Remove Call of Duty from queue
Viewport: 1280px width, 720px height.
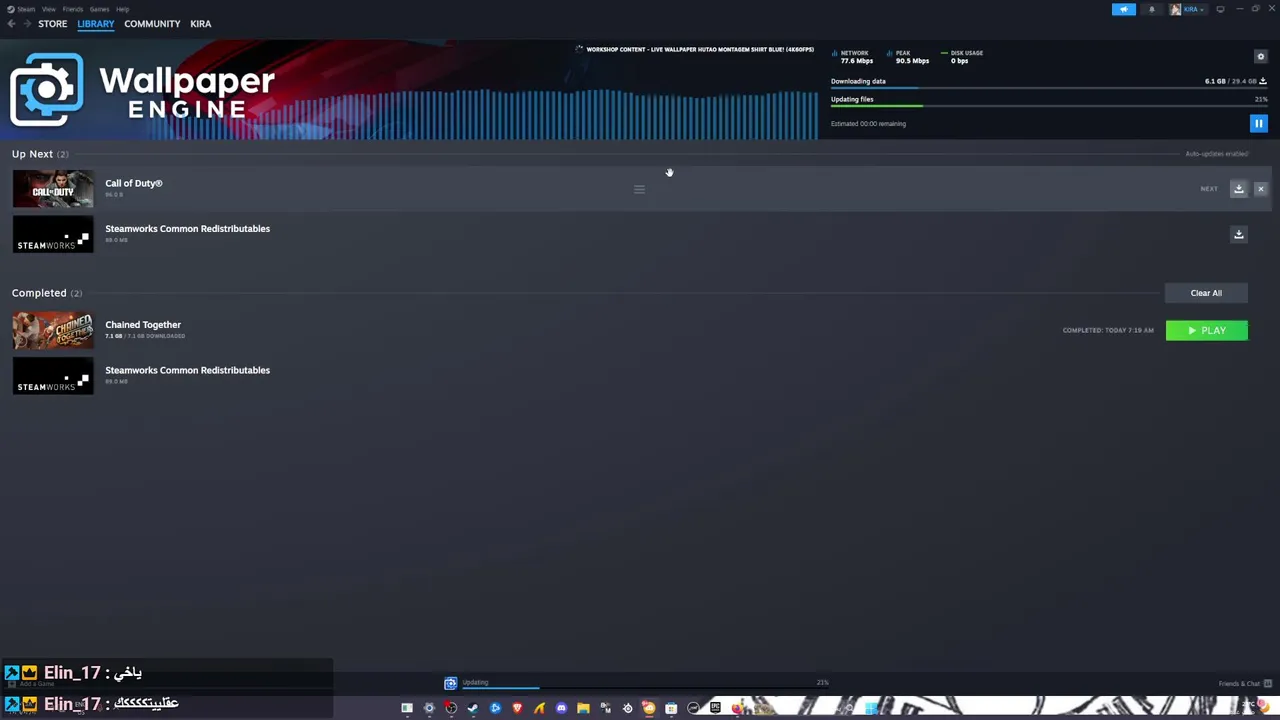(x=1260, y=189)
